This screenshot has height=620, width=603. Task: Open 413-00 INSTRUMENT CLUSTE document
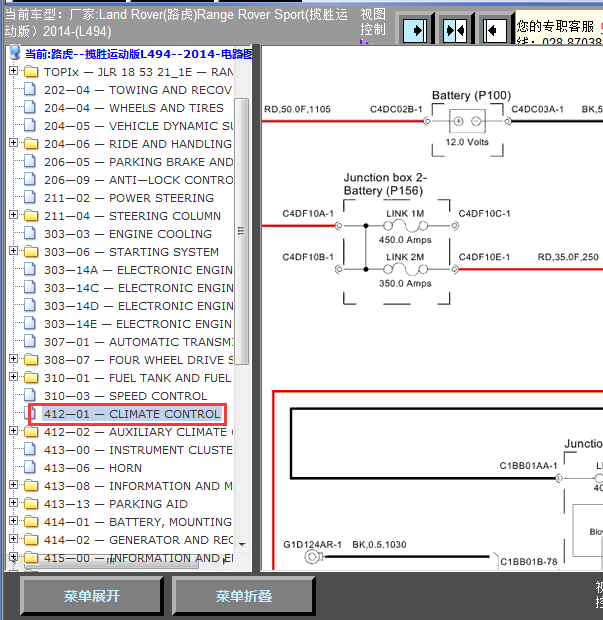[138, 450]
